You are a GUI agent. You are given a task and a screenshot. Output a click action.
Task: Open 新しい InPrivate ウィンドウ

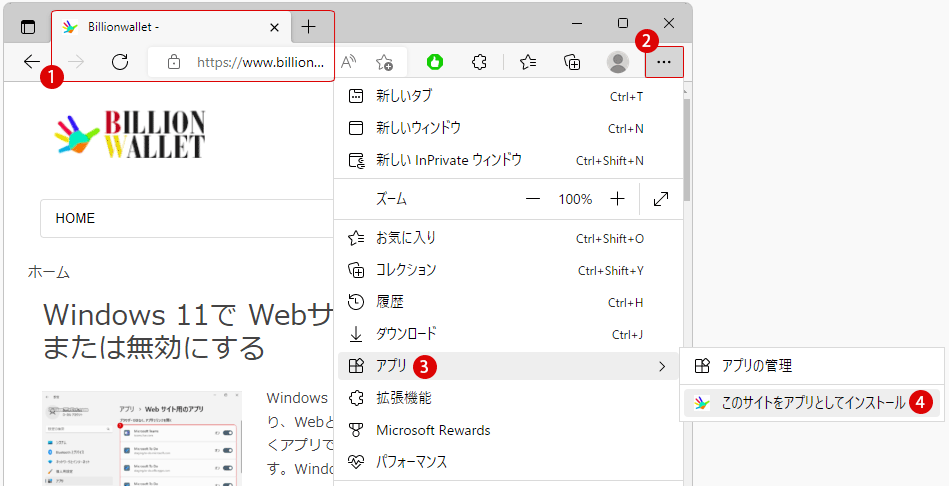(508, 160)
